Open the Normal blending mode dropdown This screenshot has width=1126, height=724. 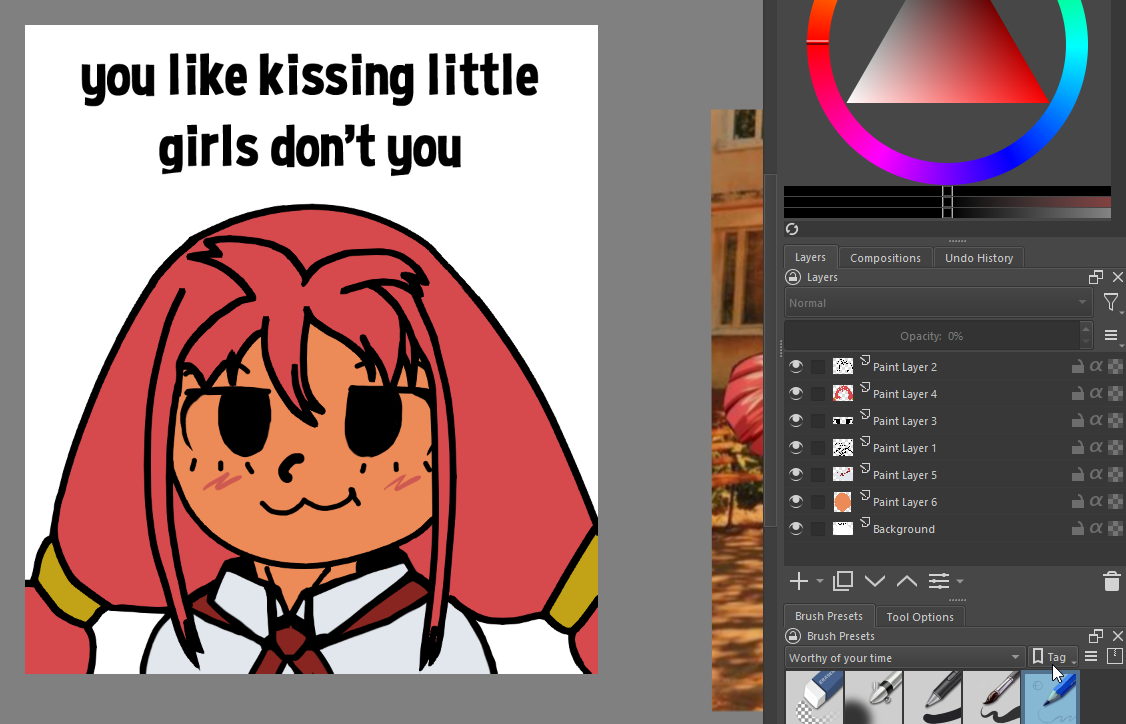point(939,303)
